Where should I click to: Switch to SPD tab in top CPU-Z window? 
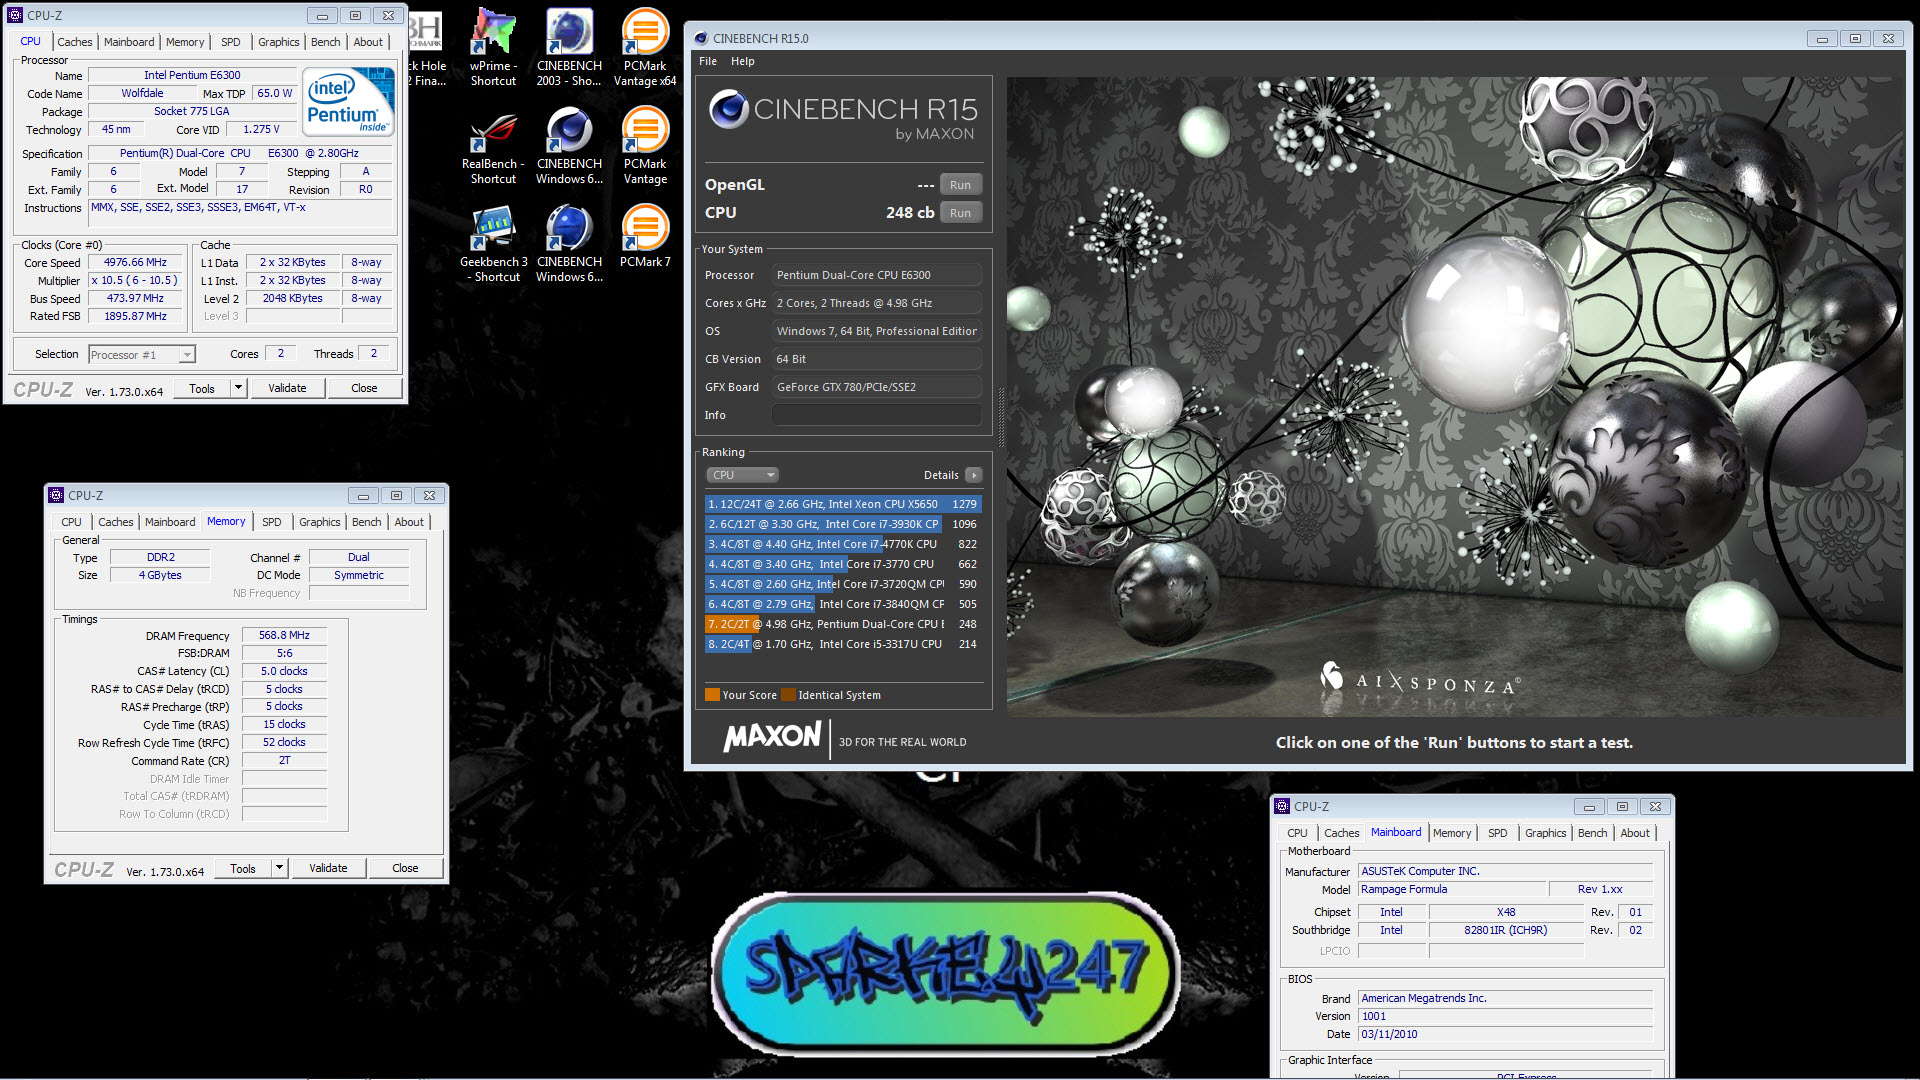pyautogui.click(x=230, y=42)
